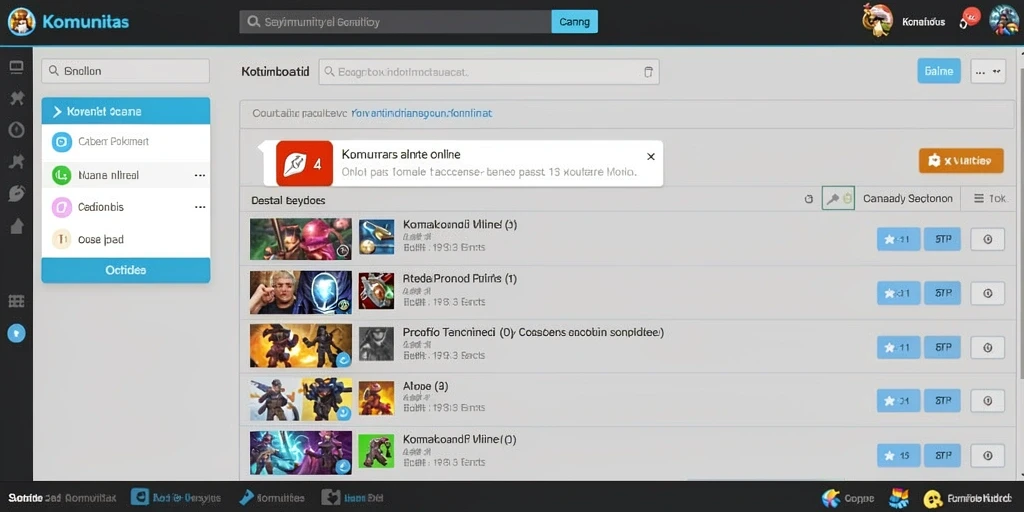1024x512 pixels.
Task: Click the blue Octides button
Action: [x=126, y=270]
